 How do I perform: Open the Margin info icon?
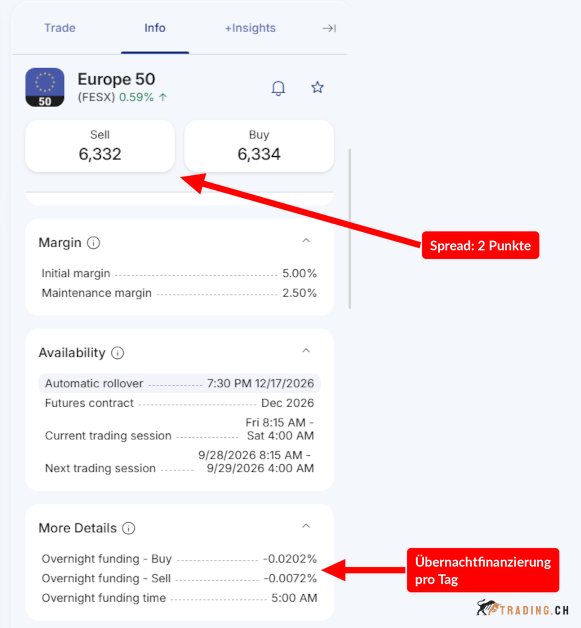click(x=93, y=243)
